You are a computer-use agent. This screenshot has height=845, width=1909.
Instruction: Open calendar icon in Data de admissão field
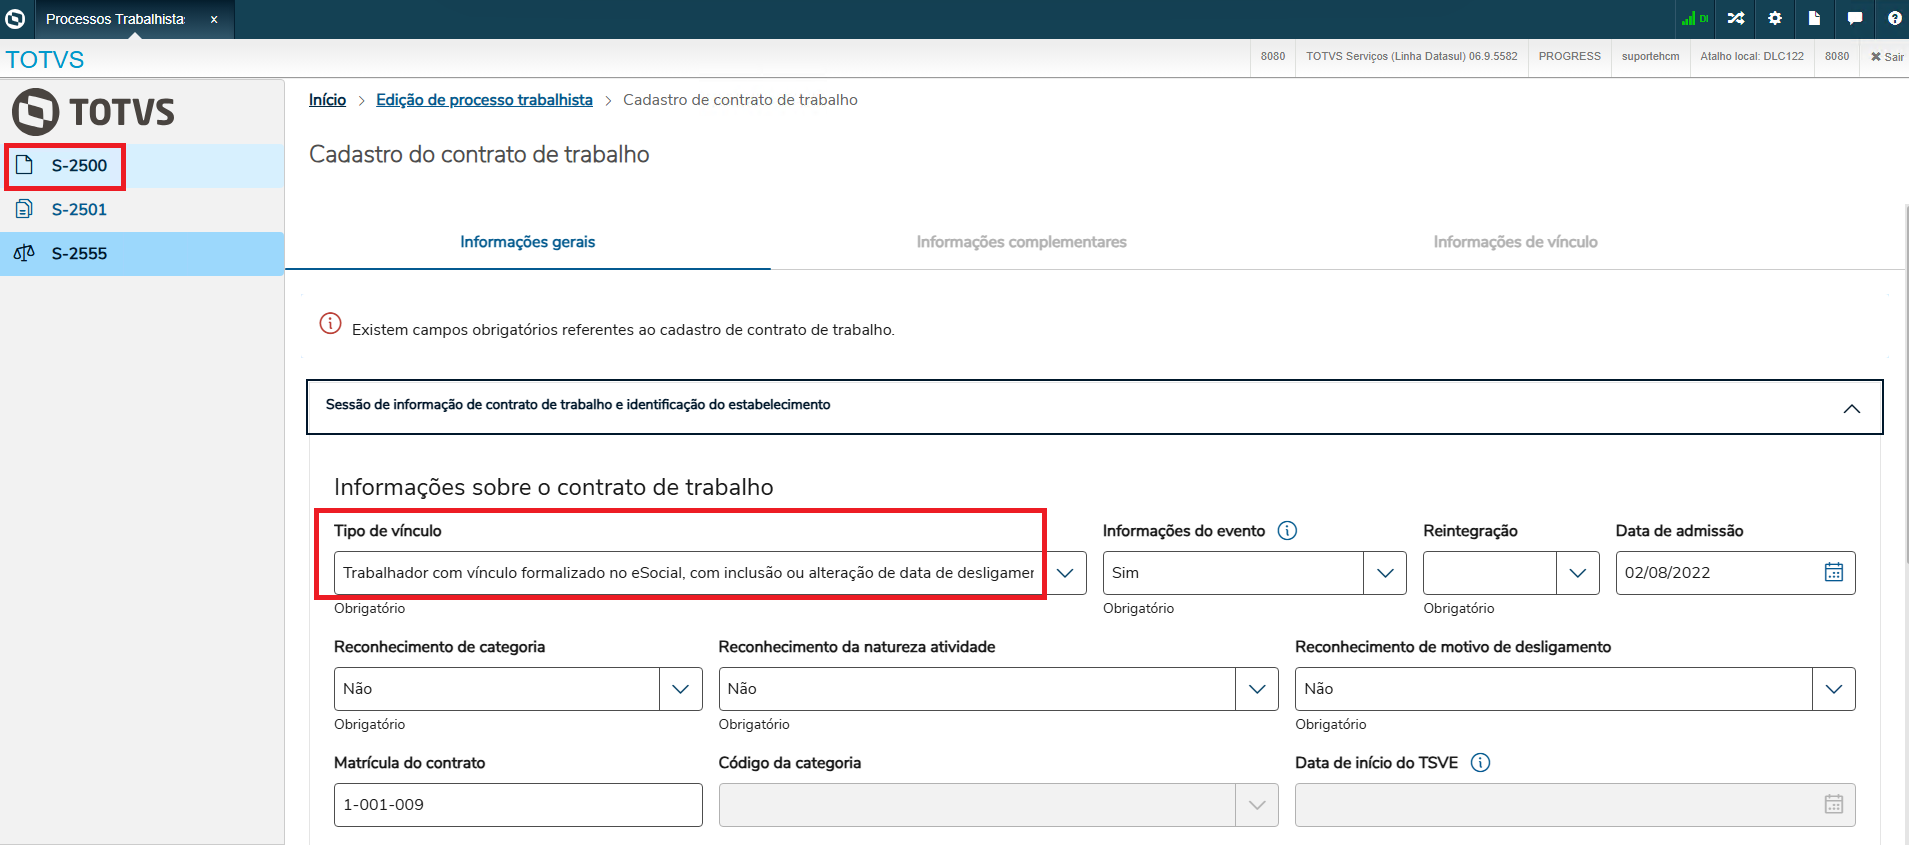(x=1834, y=572)
